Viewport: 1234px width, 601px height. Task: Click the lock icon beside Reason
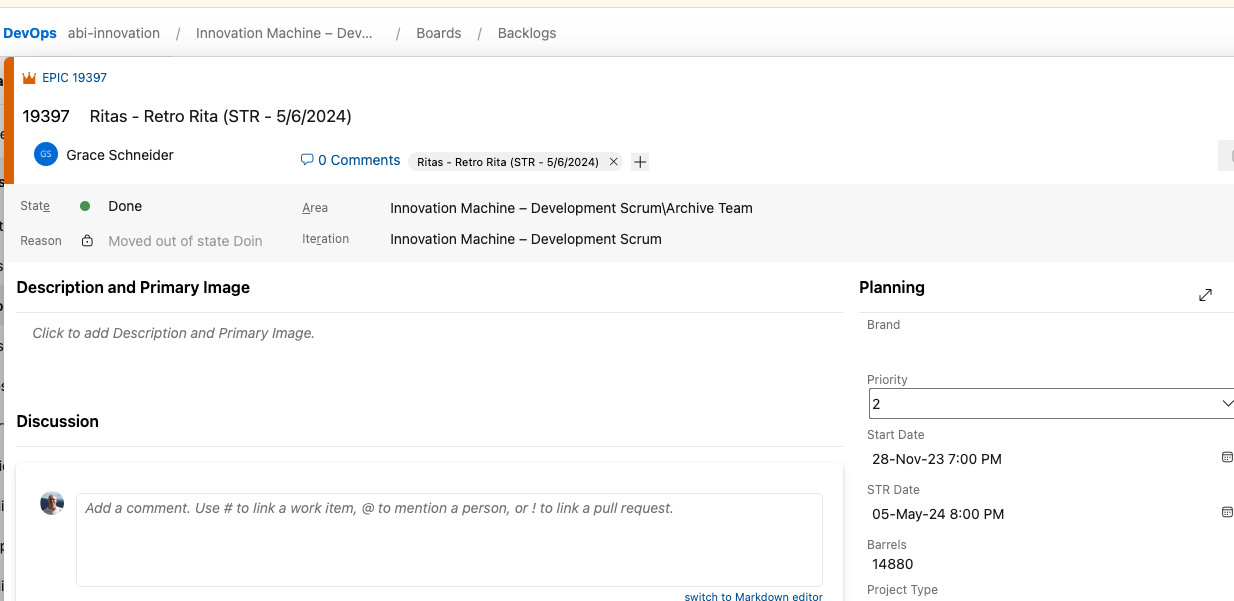86,240
